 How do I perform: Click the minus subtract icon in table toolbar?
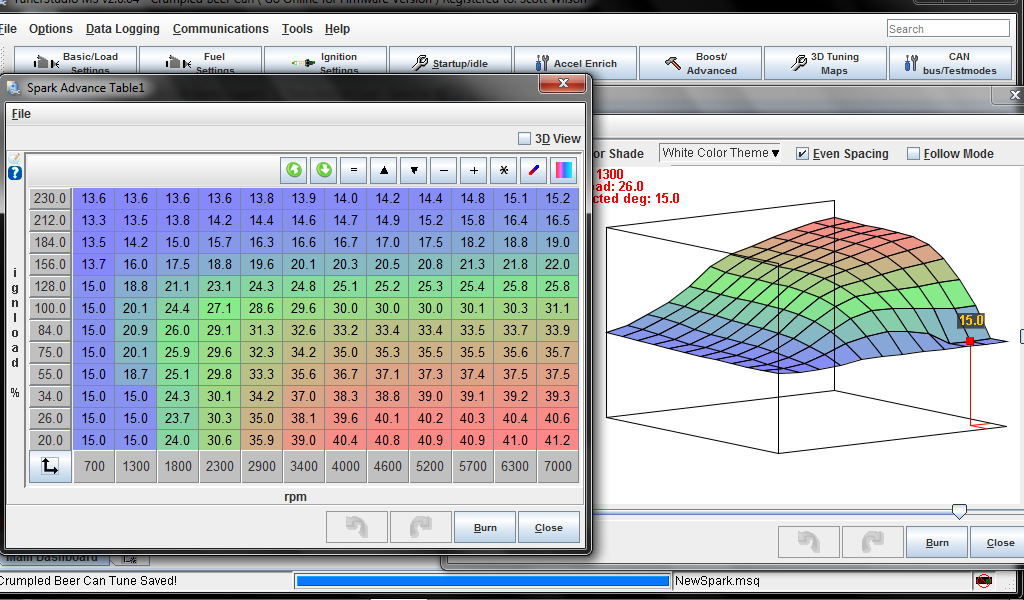tap(444, 169)
